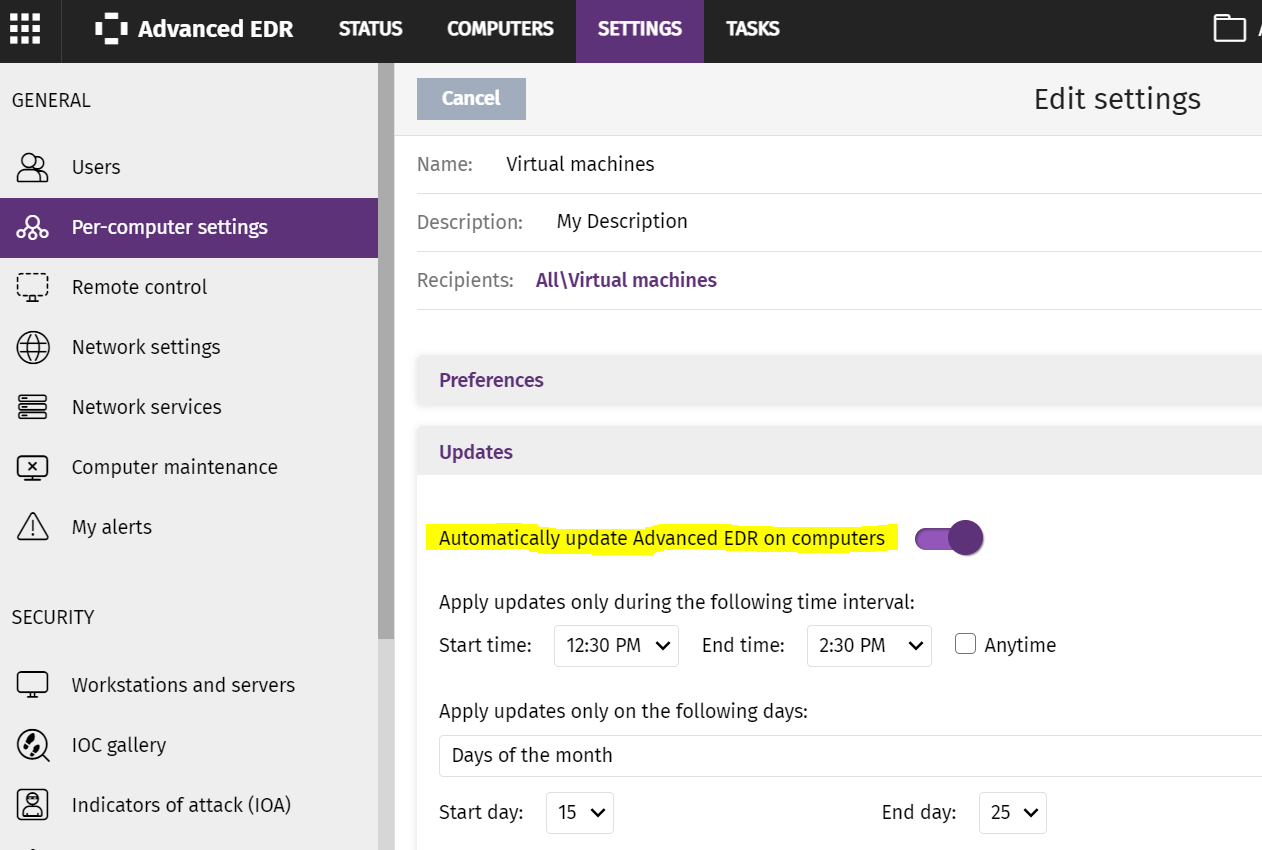
Task: Open the Start time dropdown
Action: [x=616, y=646]
